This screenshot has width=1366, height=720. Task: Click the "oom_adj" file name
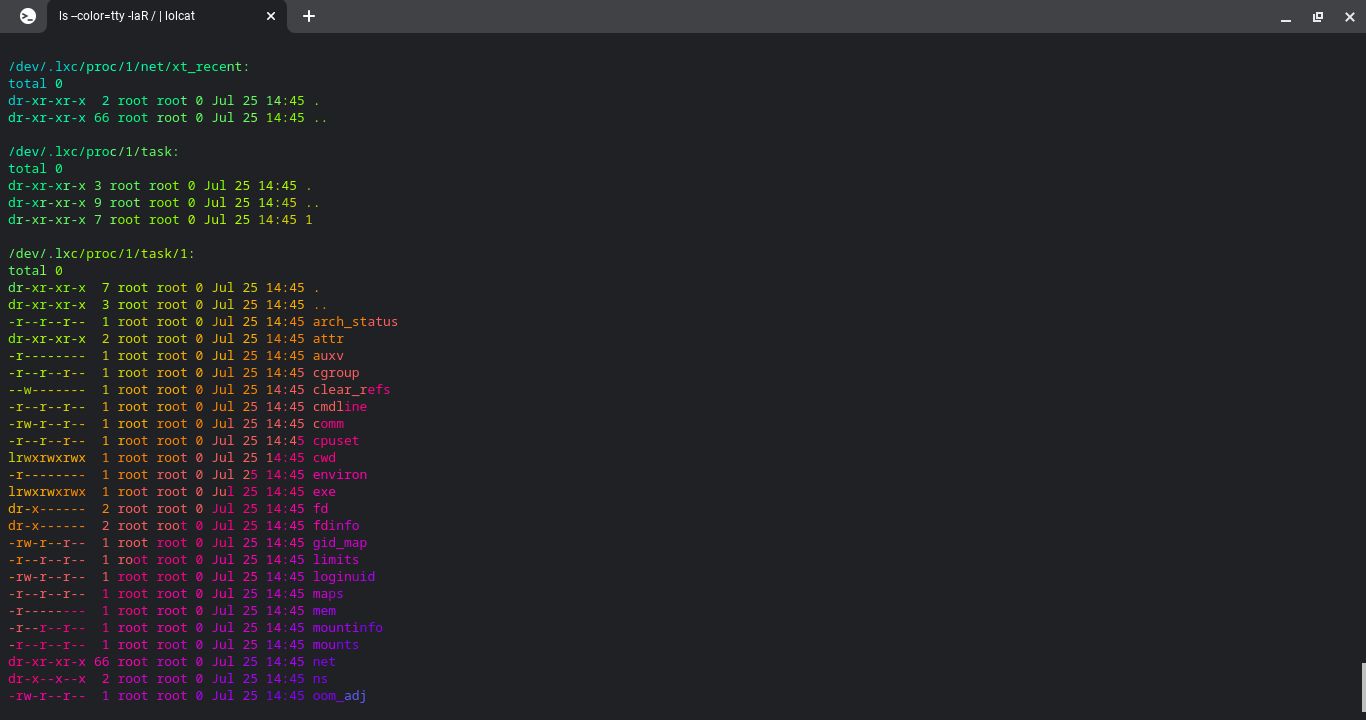pyautogui.click(x=340, y=695)
